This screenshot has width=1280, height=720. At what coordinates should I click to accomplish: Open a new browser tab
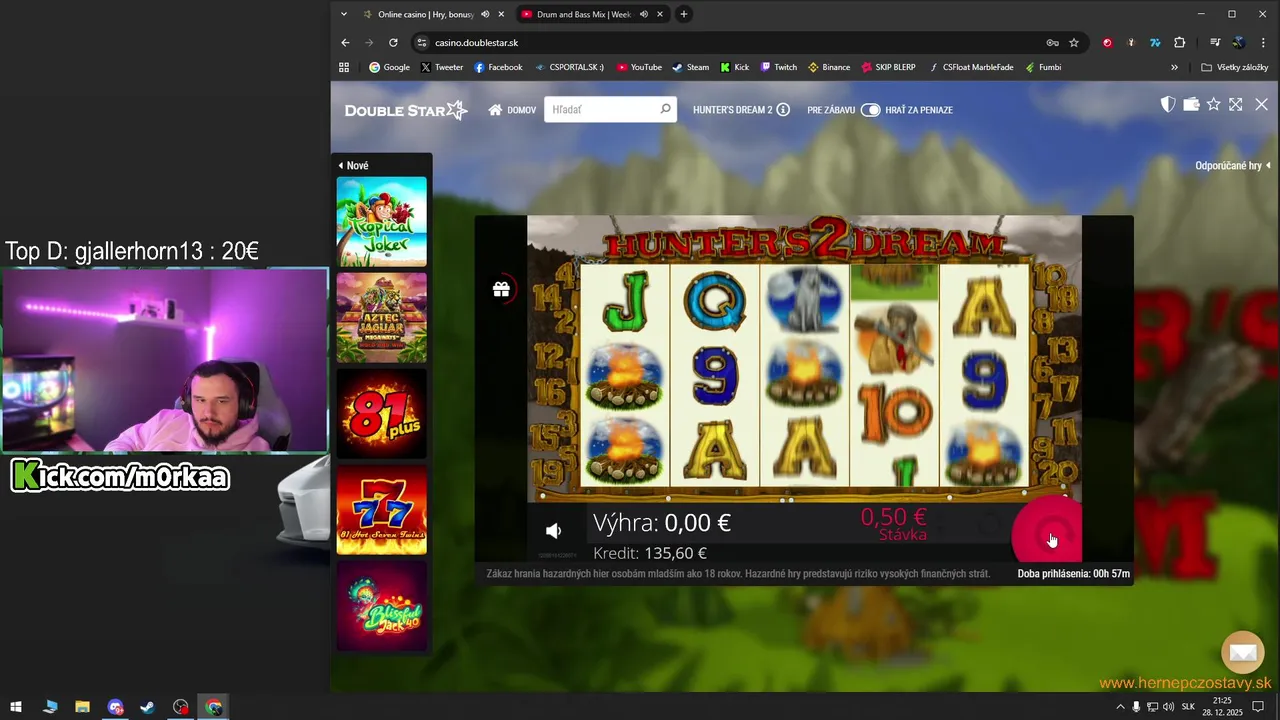(x=684, y=14)
